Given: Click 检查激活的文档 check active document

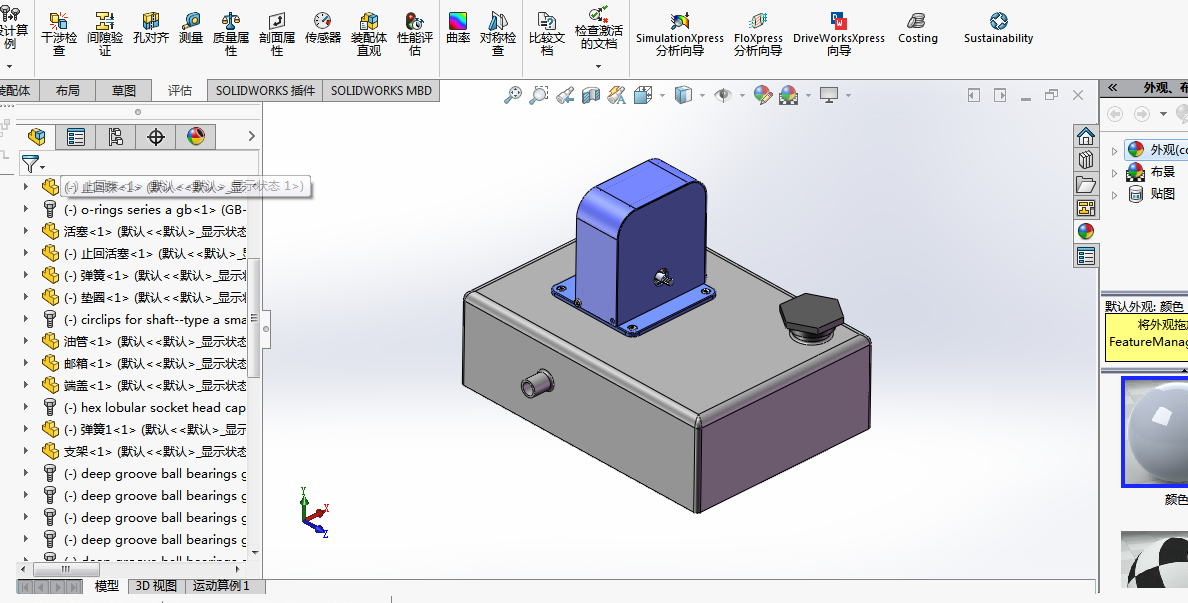Looking at the screenshot, I should click(599, 29).
